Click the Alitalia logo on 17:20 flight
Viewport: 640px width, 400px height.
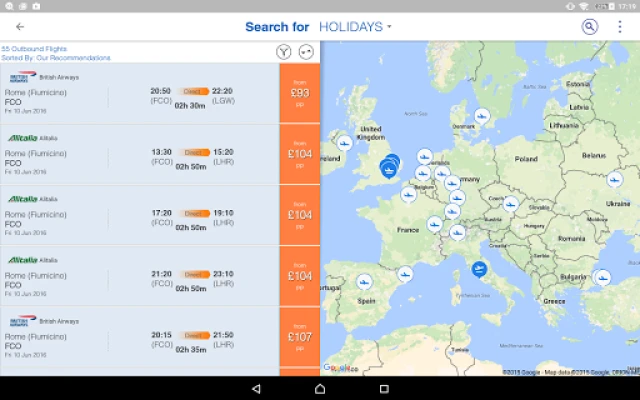[x=23, y=199]
